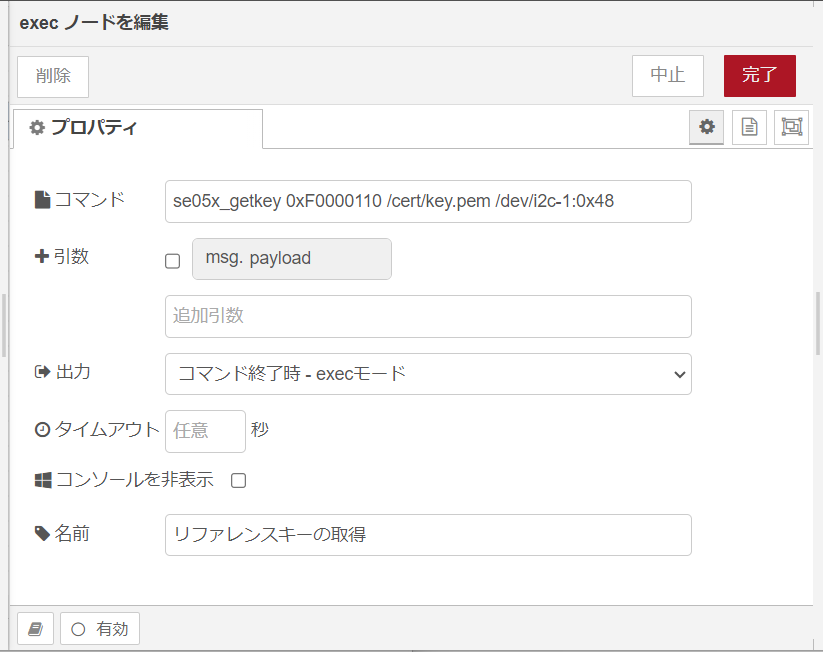Screen dimensions: 823x652
Task: Toggle the 有効 enabled state button
Action: (x=100, y=628)
